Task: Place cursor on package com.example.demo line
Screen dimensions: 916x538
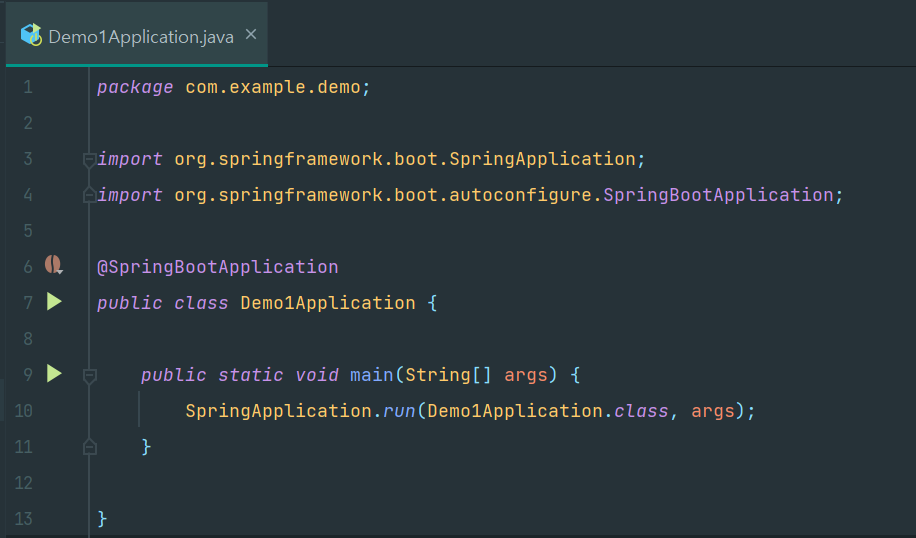Action: (x=234, y=87)
